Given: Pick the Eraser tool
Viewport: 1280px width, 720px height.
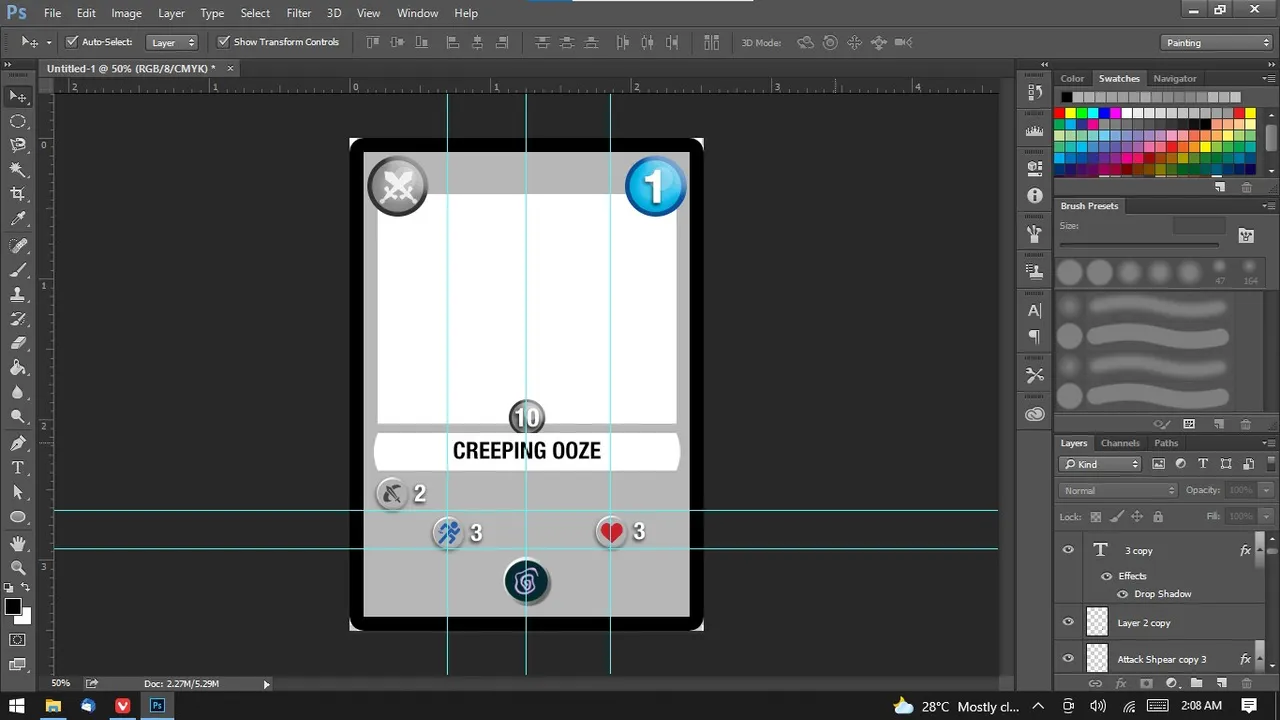Looking at the screenshot, I should (18, 343).
